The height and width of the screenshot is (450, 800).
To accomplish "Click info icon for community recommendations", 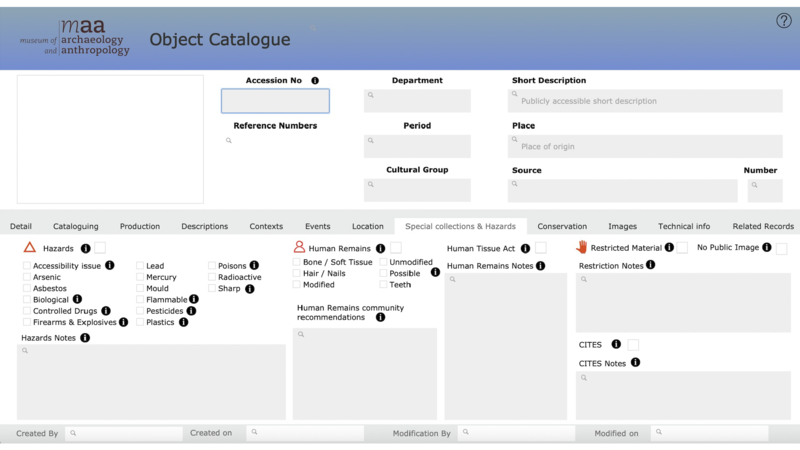I will (x=381, y=317).
